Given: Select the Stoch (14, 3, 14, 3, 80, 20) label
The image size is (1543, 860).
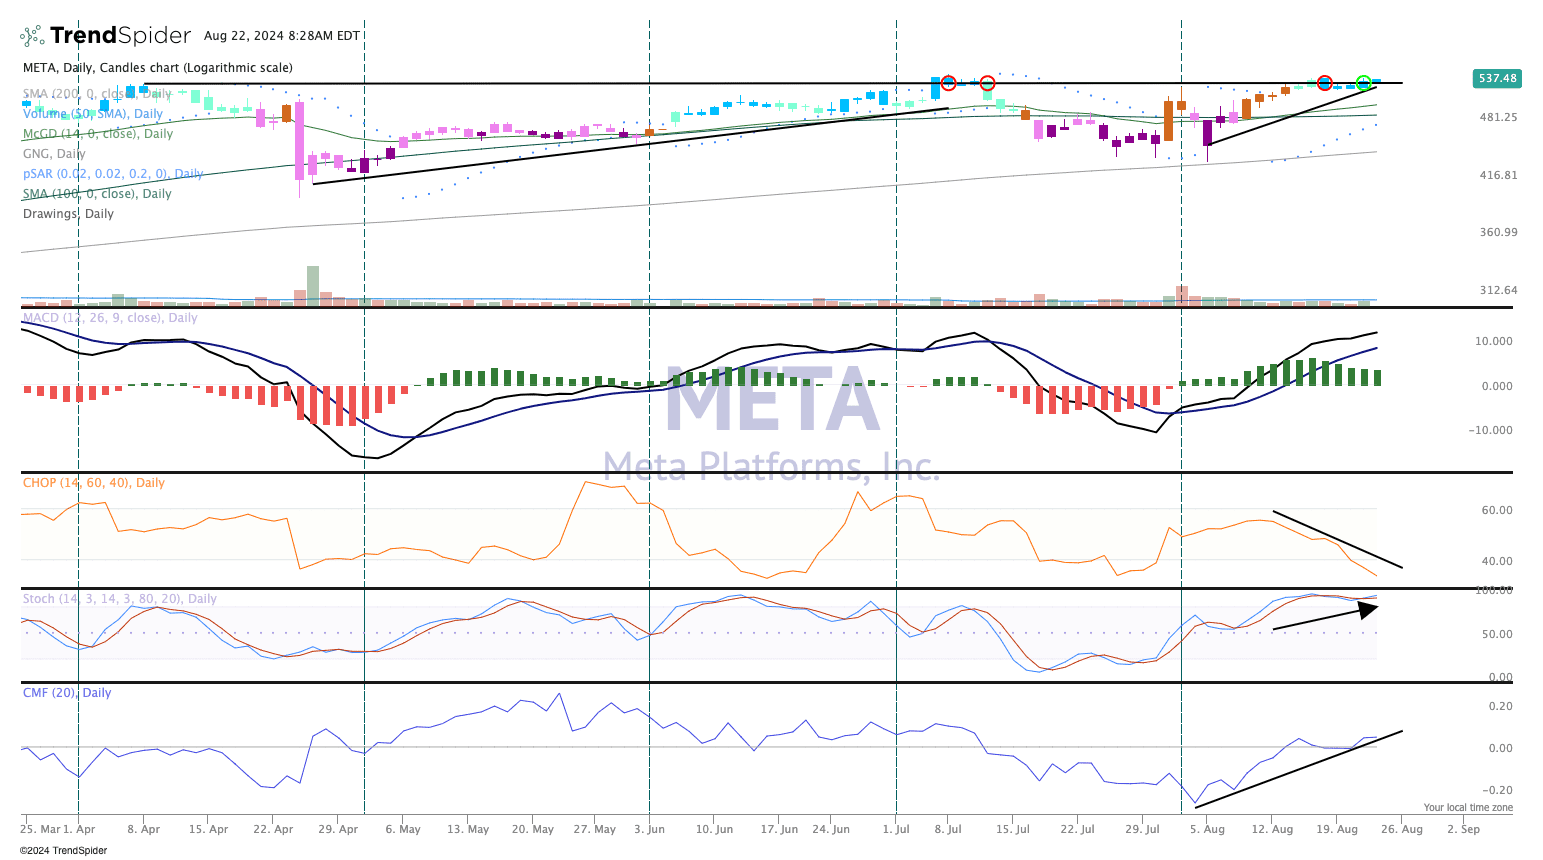Looking at the screenshot, I should (120, 599).
